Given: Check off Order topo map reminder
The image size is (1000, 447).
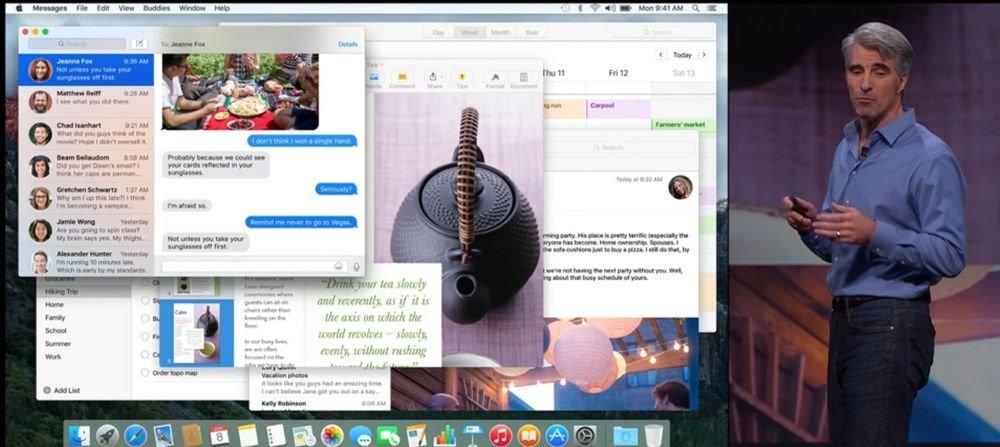Looking at the screenshot, I should point(145,373).
